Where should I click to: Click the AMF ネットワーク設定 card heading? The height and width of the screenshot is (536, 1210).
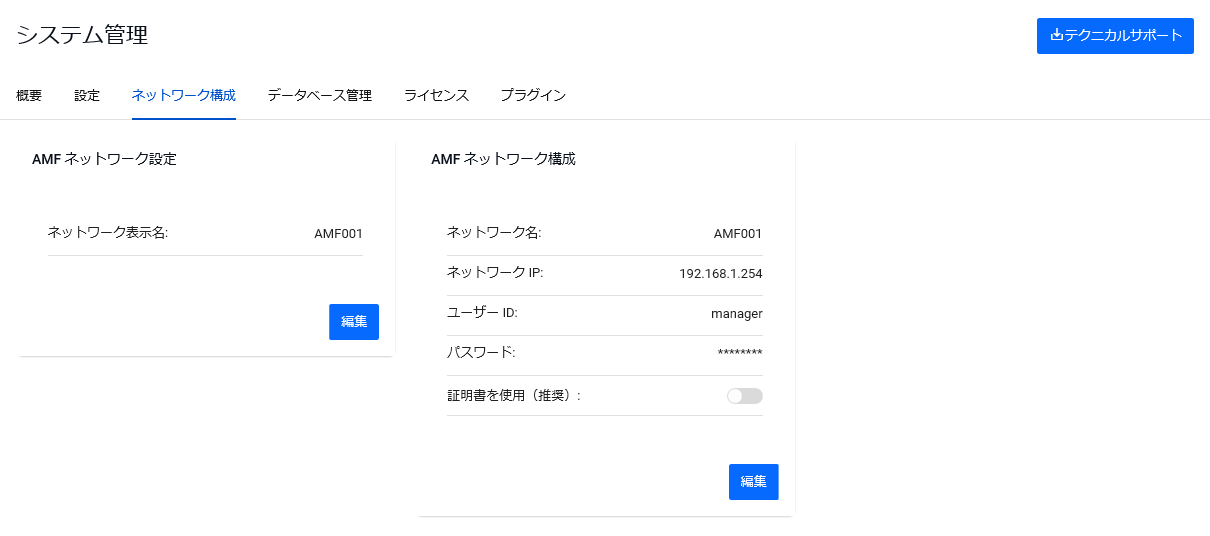tap(104, 159)
